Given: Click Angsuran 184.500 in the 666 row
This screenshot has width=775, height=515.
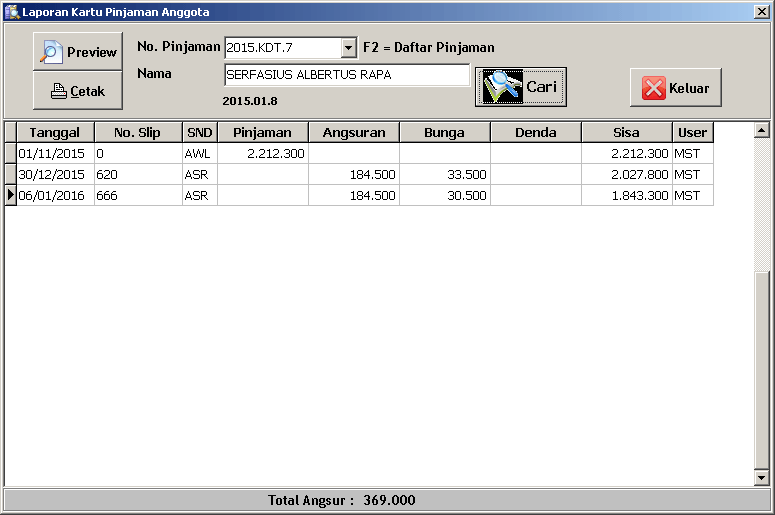Looking at the screenshot, I should coord(354,196).
